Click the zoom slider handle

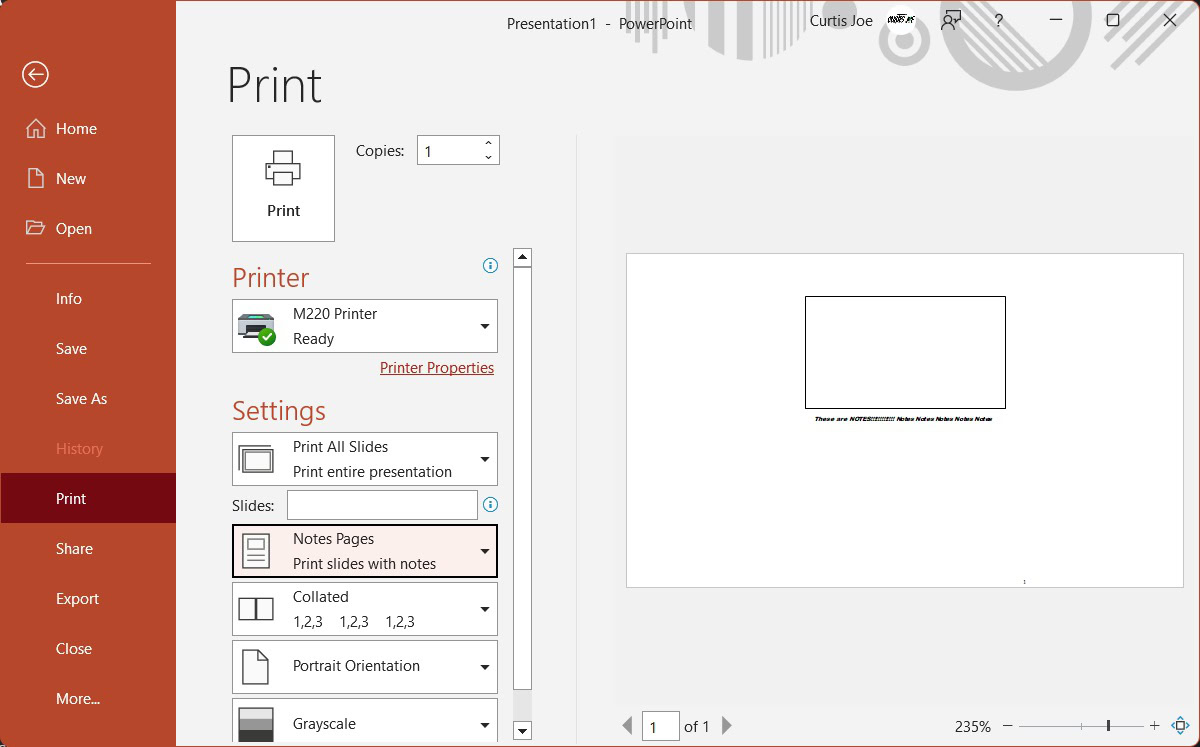coord(1108,726)
